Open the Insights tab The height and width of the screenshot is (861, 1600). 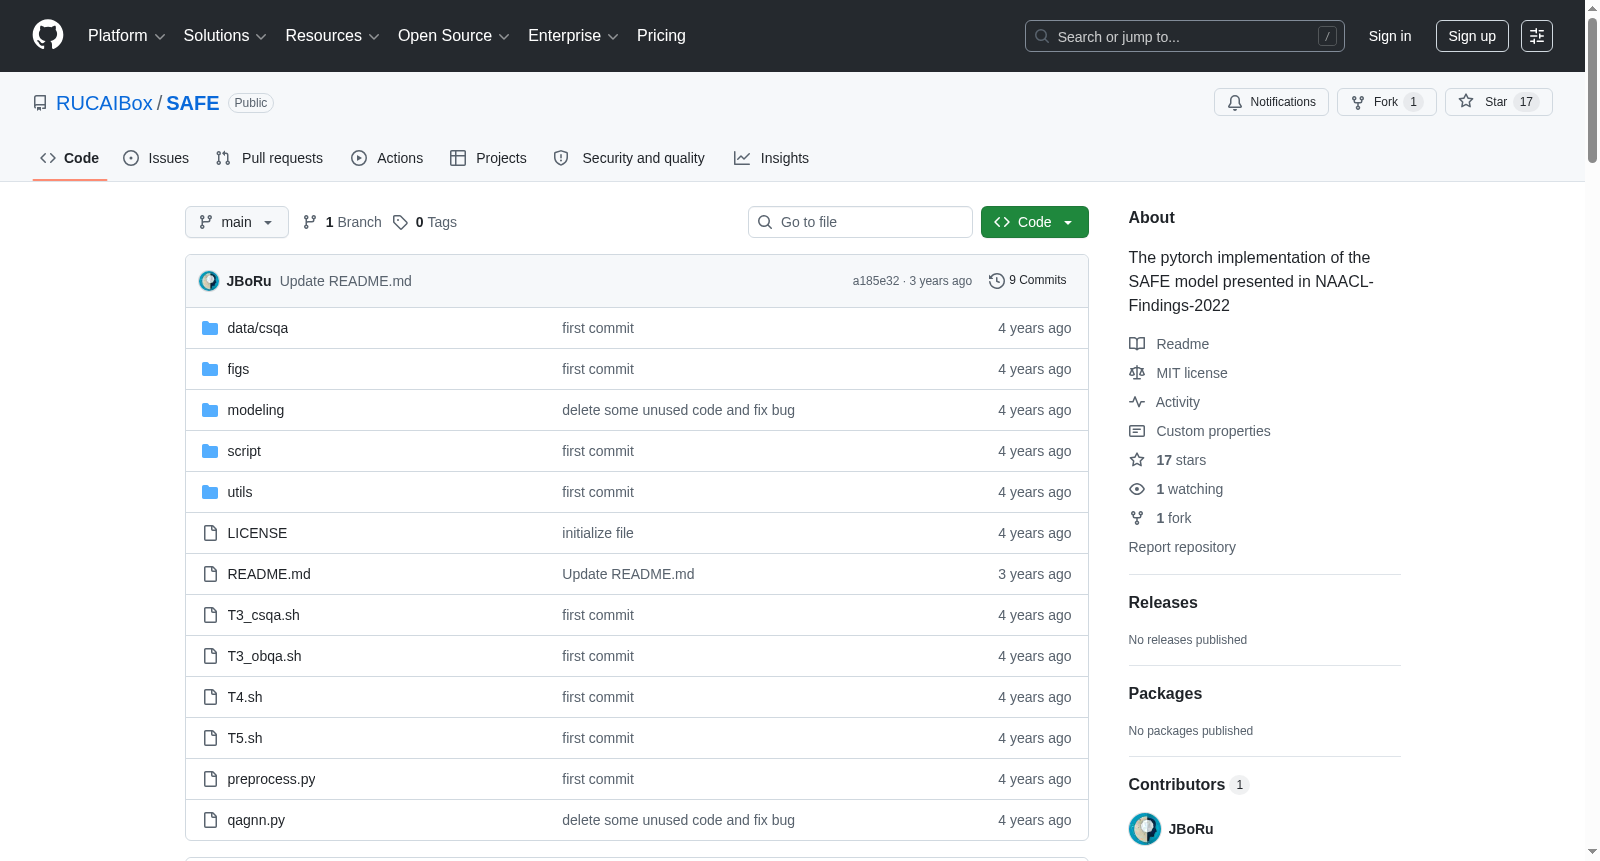[771, 158]
